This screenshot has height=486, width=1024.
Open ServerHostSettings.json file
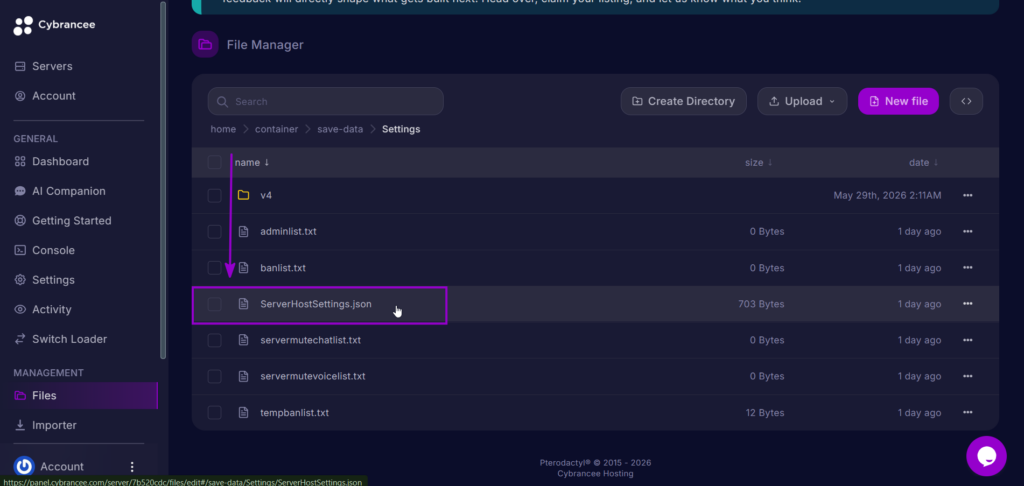[315, 304]
